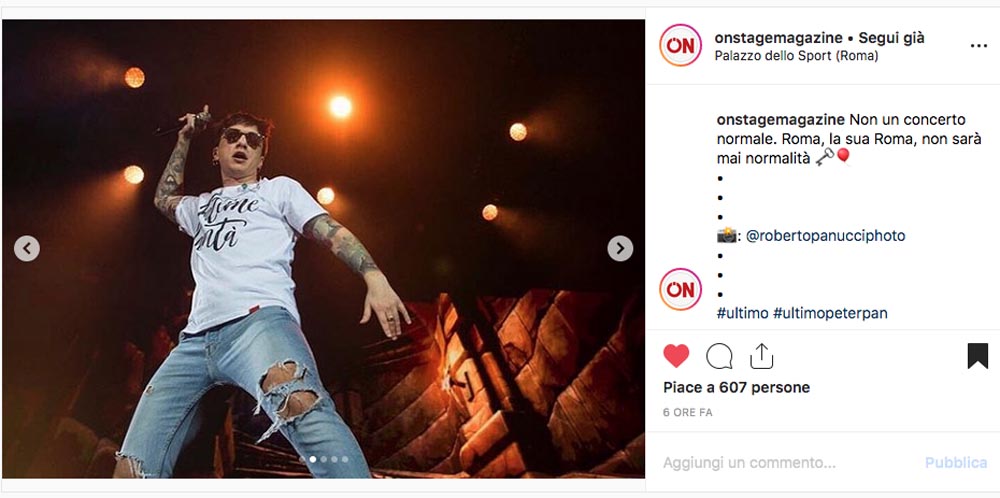Toggle the bookmark save icon
This screenshot has width=1000, height=498.
(977, 356)
